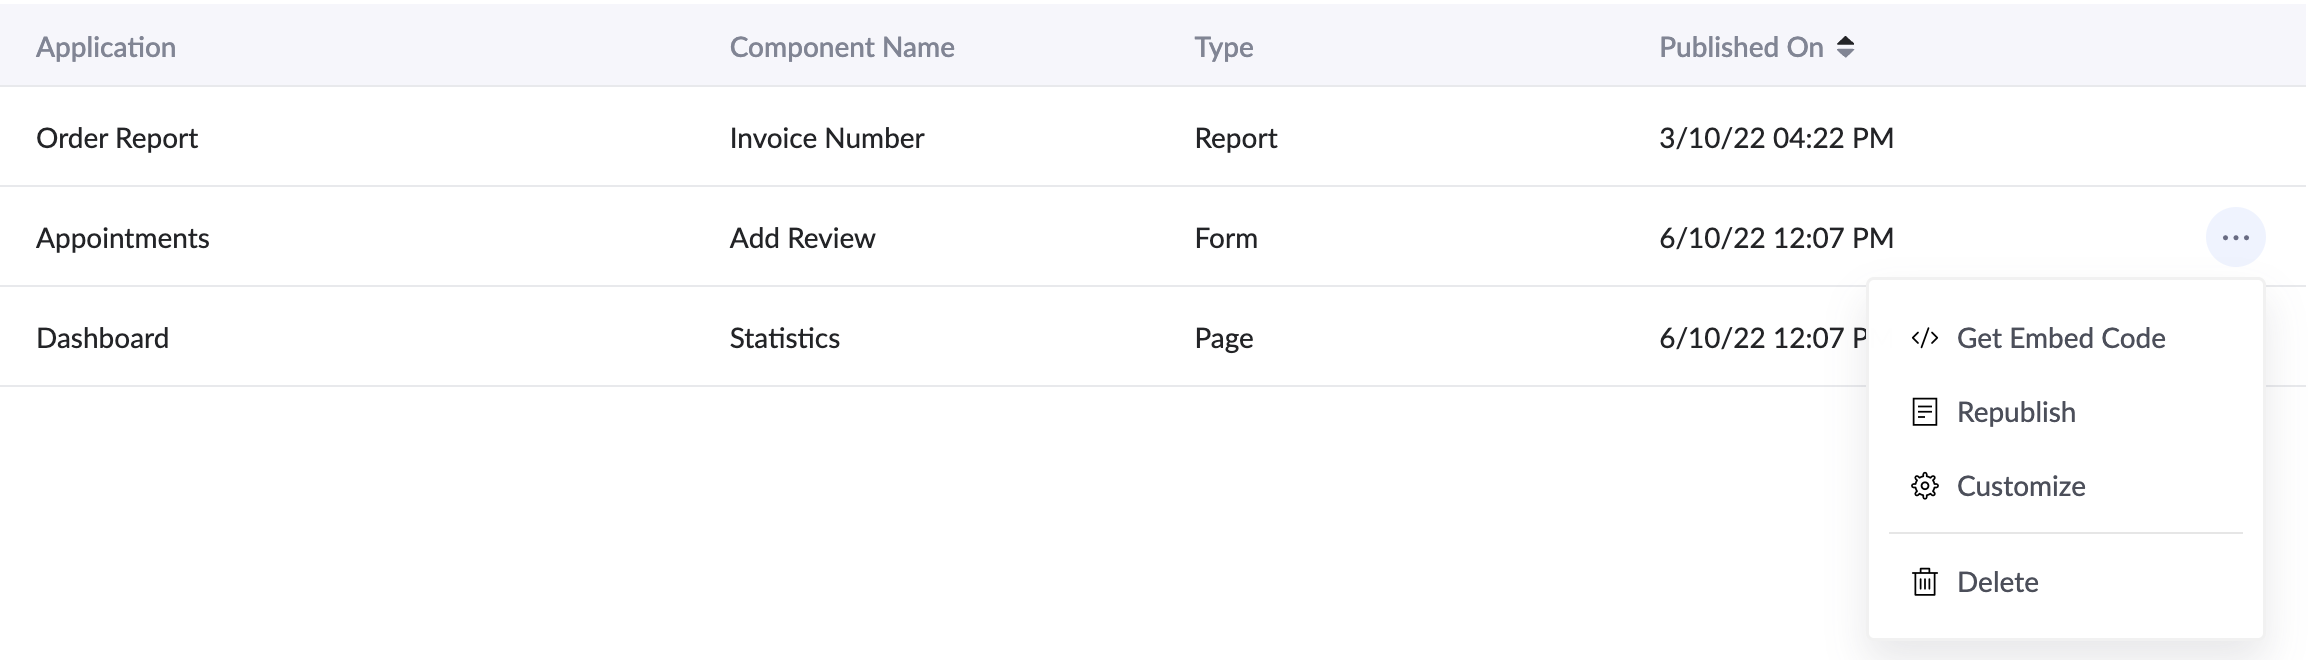Sort by the Published On arrows
Image resolution: width=2308 pixels, height=660 pixels.
tap(1846, 47)
